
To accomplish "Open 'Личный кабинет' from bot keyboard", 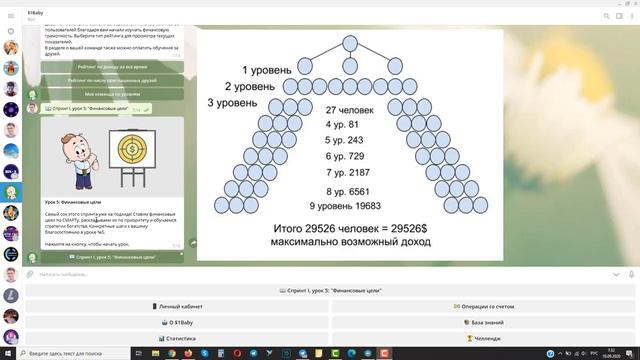I will tap(177, 307).
